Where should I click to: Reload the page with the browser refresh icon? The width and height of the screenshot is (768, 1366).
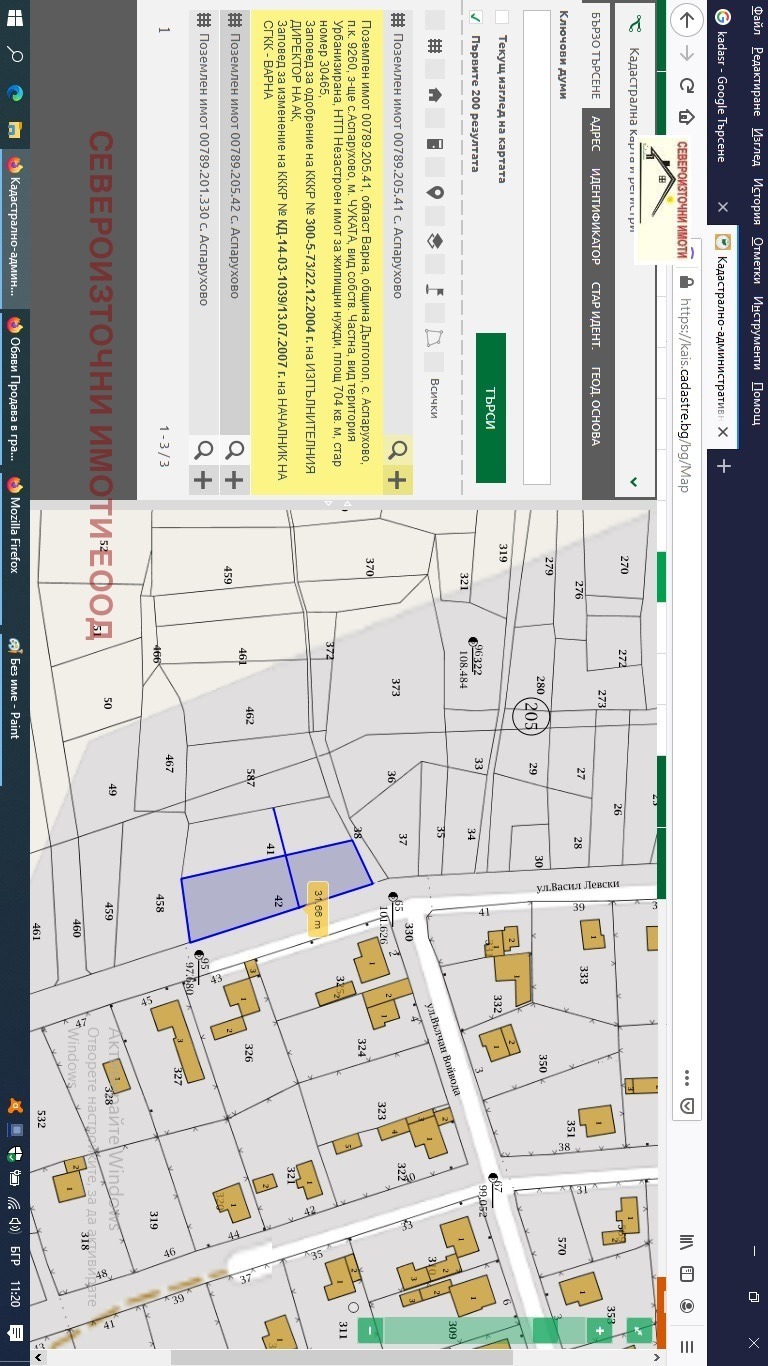(x=687, y=87)
